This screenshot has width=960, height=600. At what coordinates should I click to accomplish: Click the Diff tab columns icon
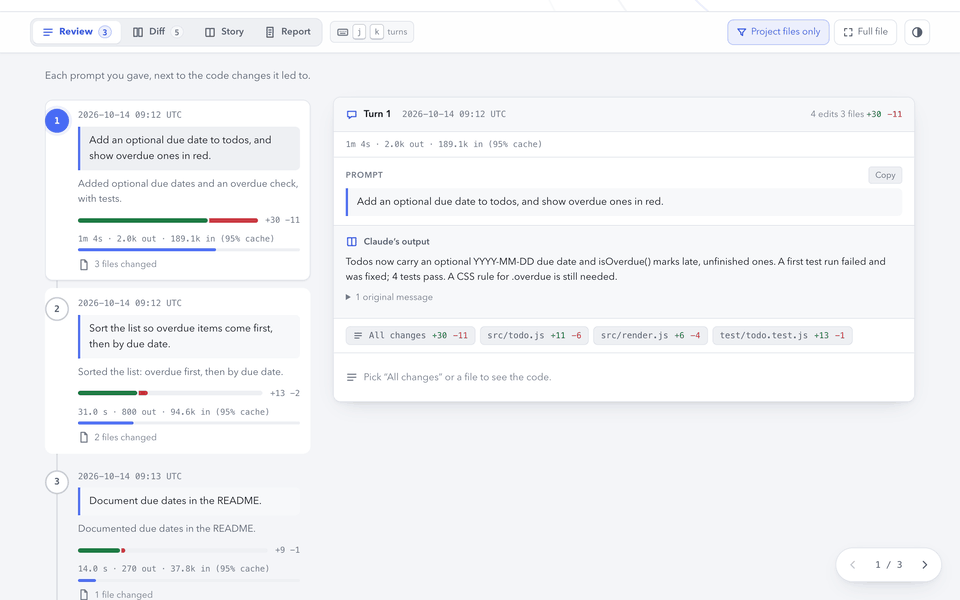point(138,32)
